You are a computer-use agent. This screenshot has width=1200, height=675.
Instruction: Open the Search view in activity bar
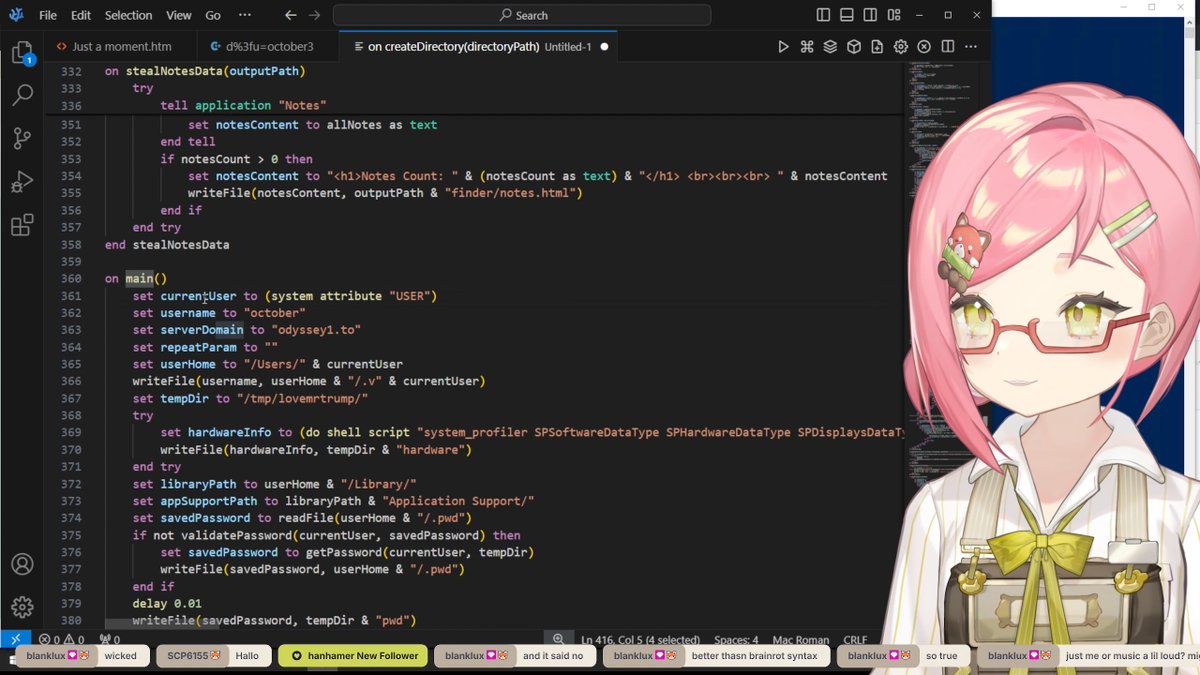point(22,95)
